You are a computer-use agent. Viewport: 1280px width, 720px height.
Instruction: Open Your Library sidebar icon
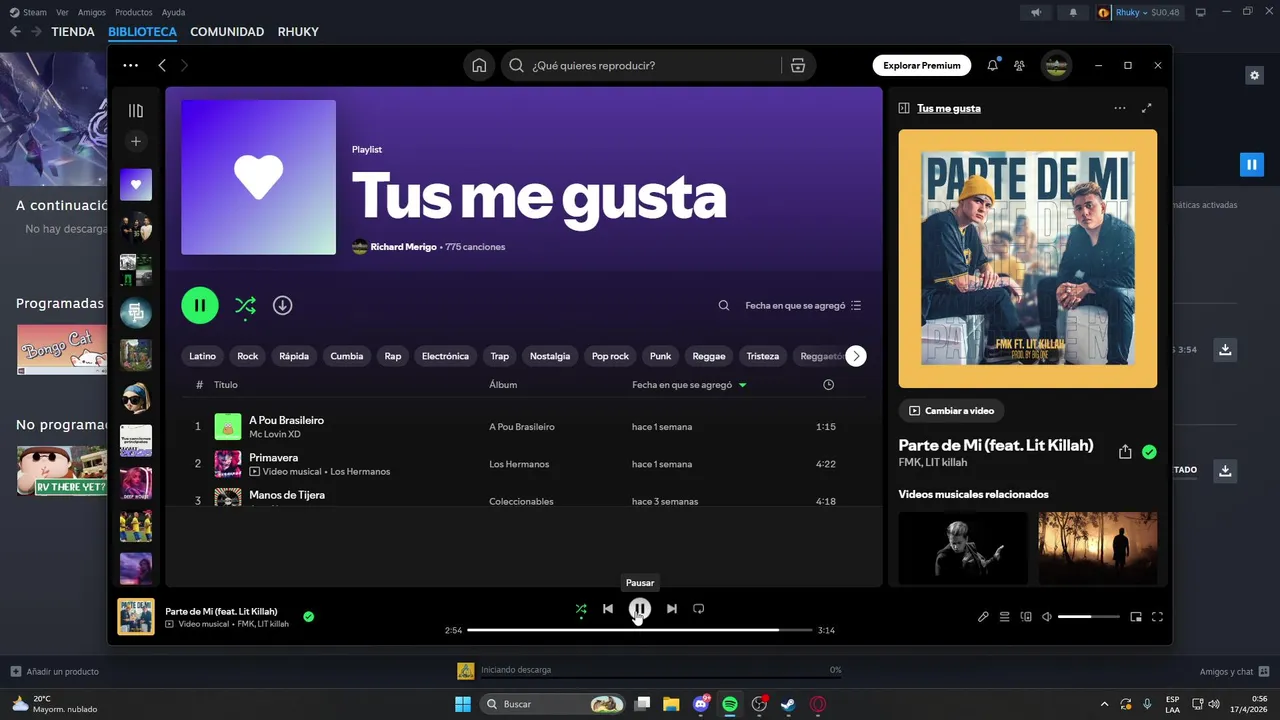pyautogui.click(x=136, y=111)
